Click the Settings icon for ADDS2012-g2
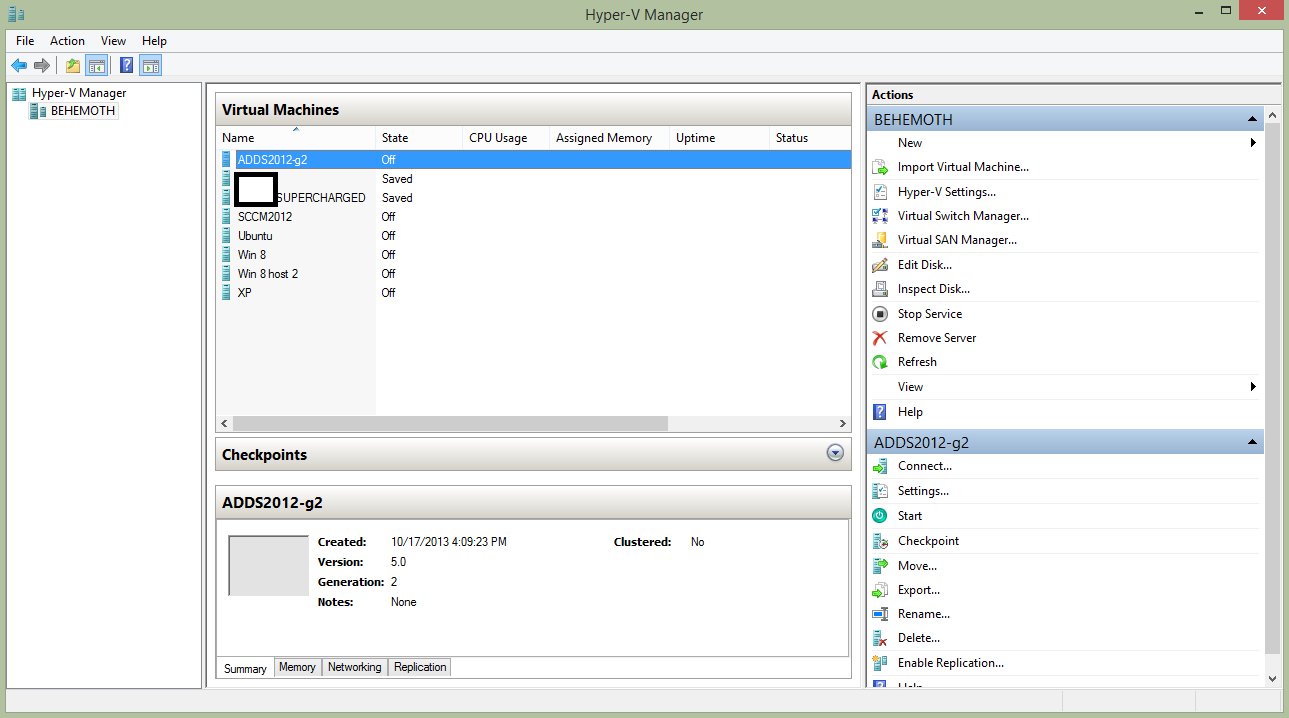Image resolution: width=1289 pixels, height=718 pixels. (x=880, y=491)
